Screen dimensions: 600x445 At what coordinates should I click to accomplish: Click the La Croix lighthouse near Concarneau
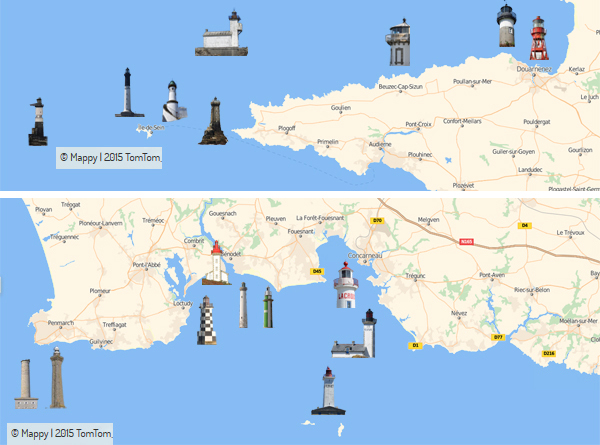[346, 285]
